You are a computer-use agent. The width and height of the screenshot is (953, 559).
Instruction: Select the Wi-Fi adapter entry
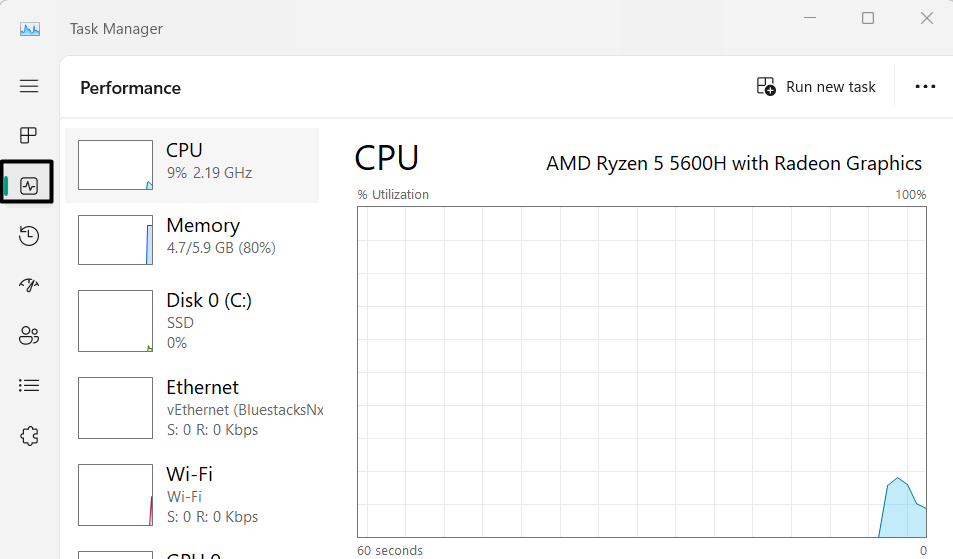[x=192, y=494]
